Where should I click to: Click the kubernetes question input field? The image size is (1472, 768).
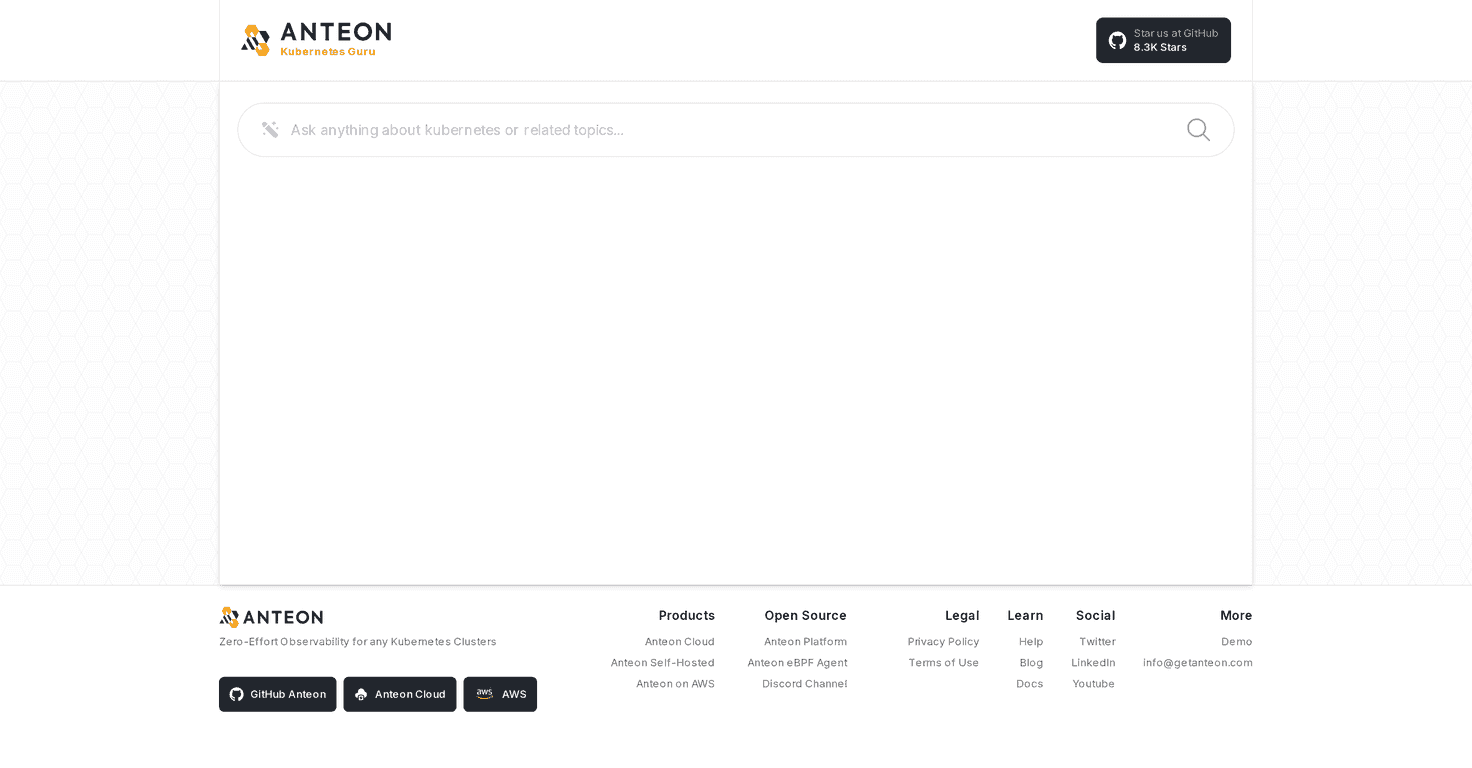tap(700, 129)
